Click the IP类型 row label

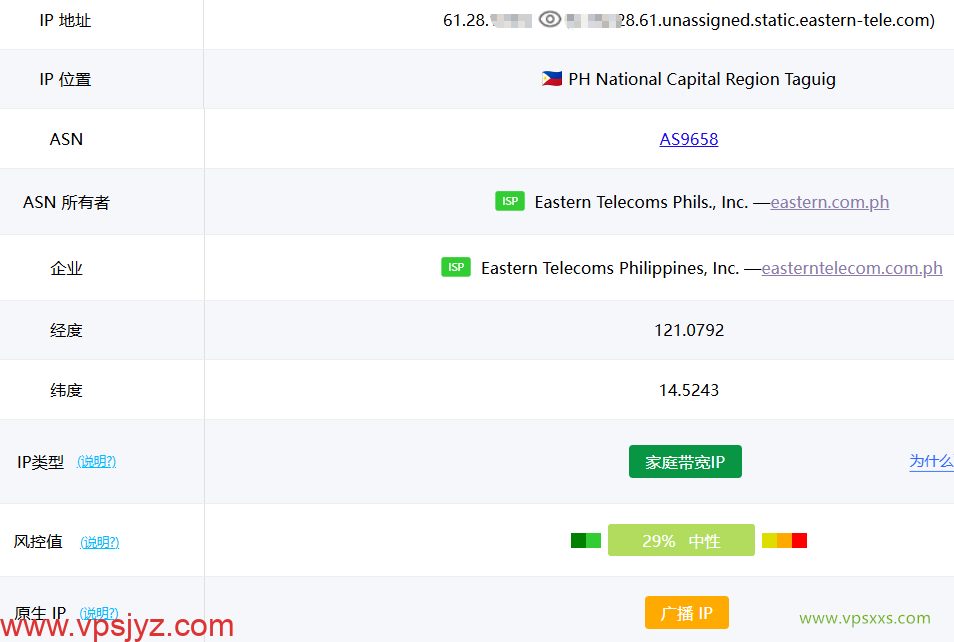[x=40, y=462]
